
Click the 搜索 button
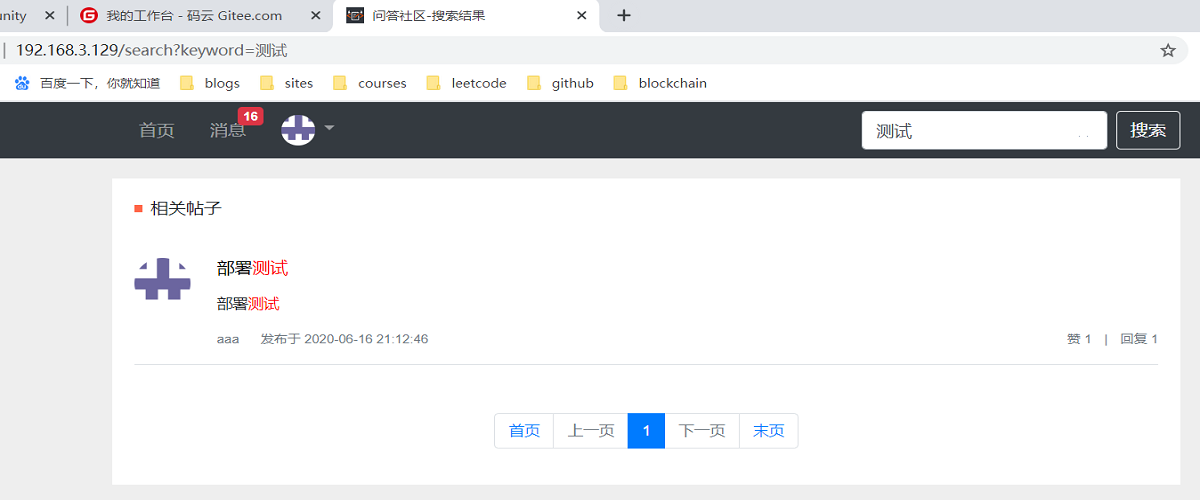[x=1147, y=130]
